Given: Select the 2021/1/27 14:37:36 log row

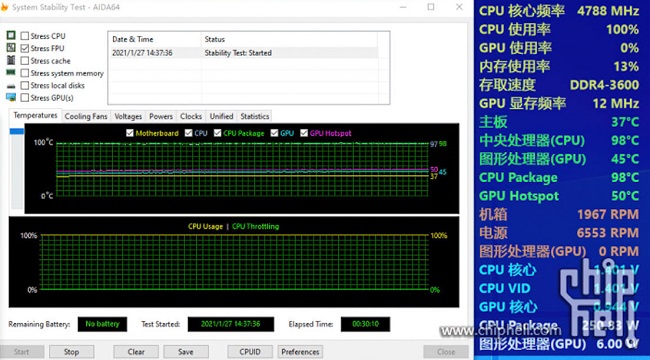Looking at the screenshot, I should coord(243,53).
